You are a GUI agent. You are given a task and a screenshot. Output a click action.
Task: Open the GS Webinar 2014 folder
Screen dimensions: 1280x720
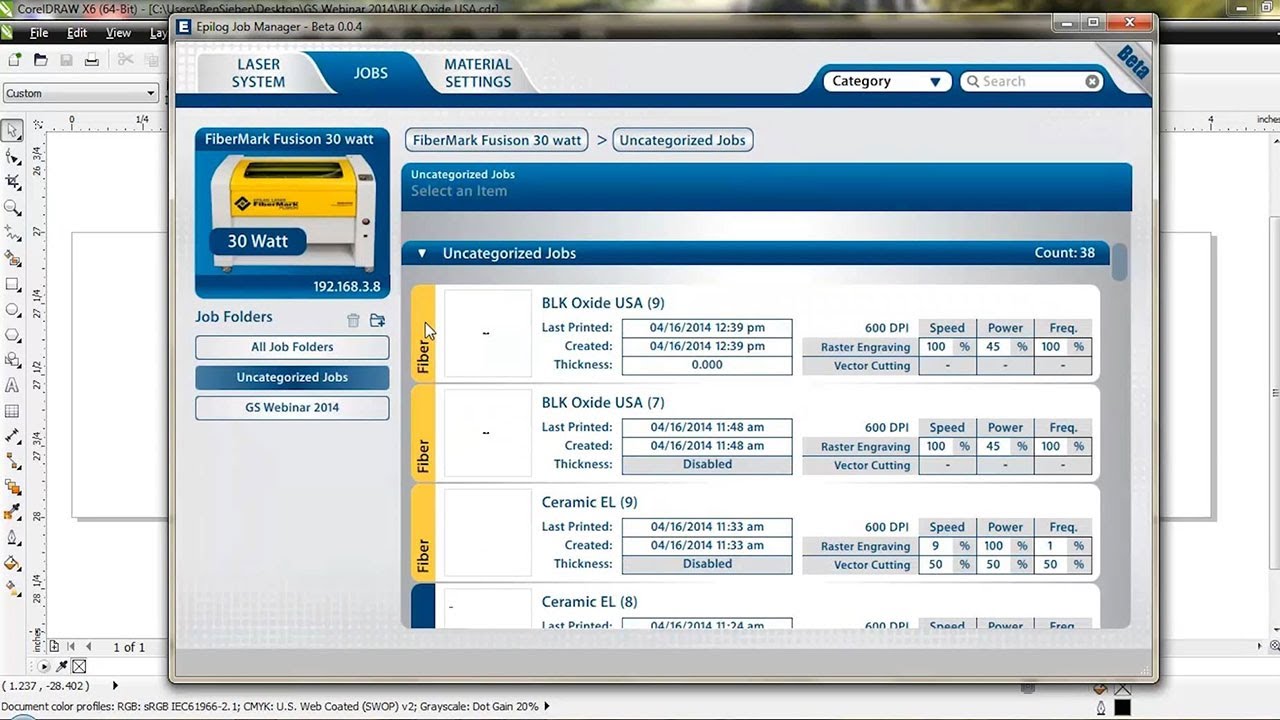[x=292, y=407]
